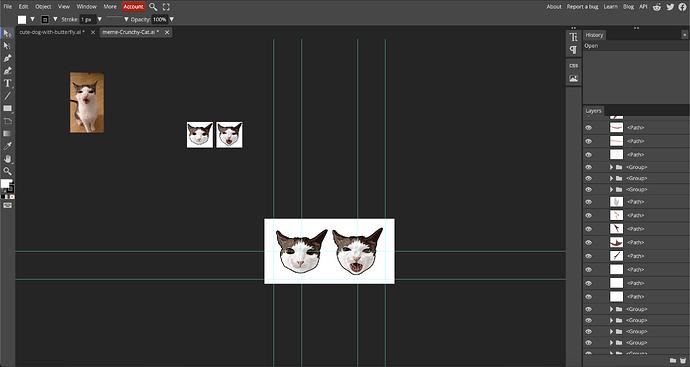Expand the first Group in Layers

click(611, 167)
